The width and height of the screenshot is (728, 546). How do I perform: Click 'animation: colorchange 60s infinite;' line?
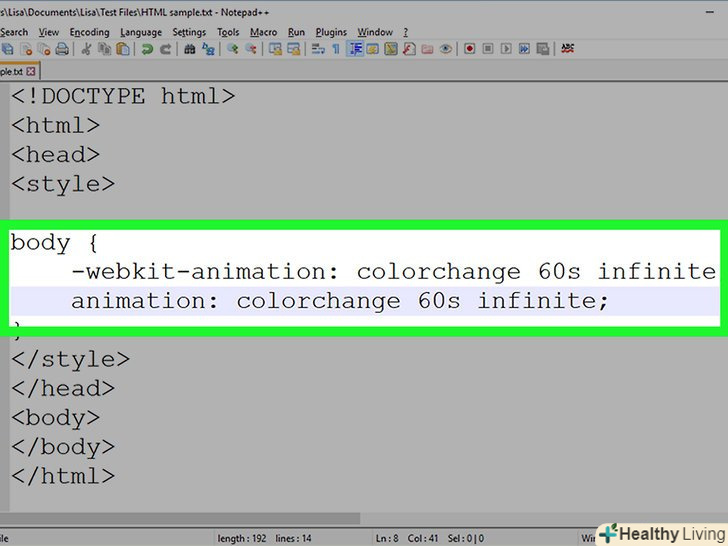click(339, 301)
